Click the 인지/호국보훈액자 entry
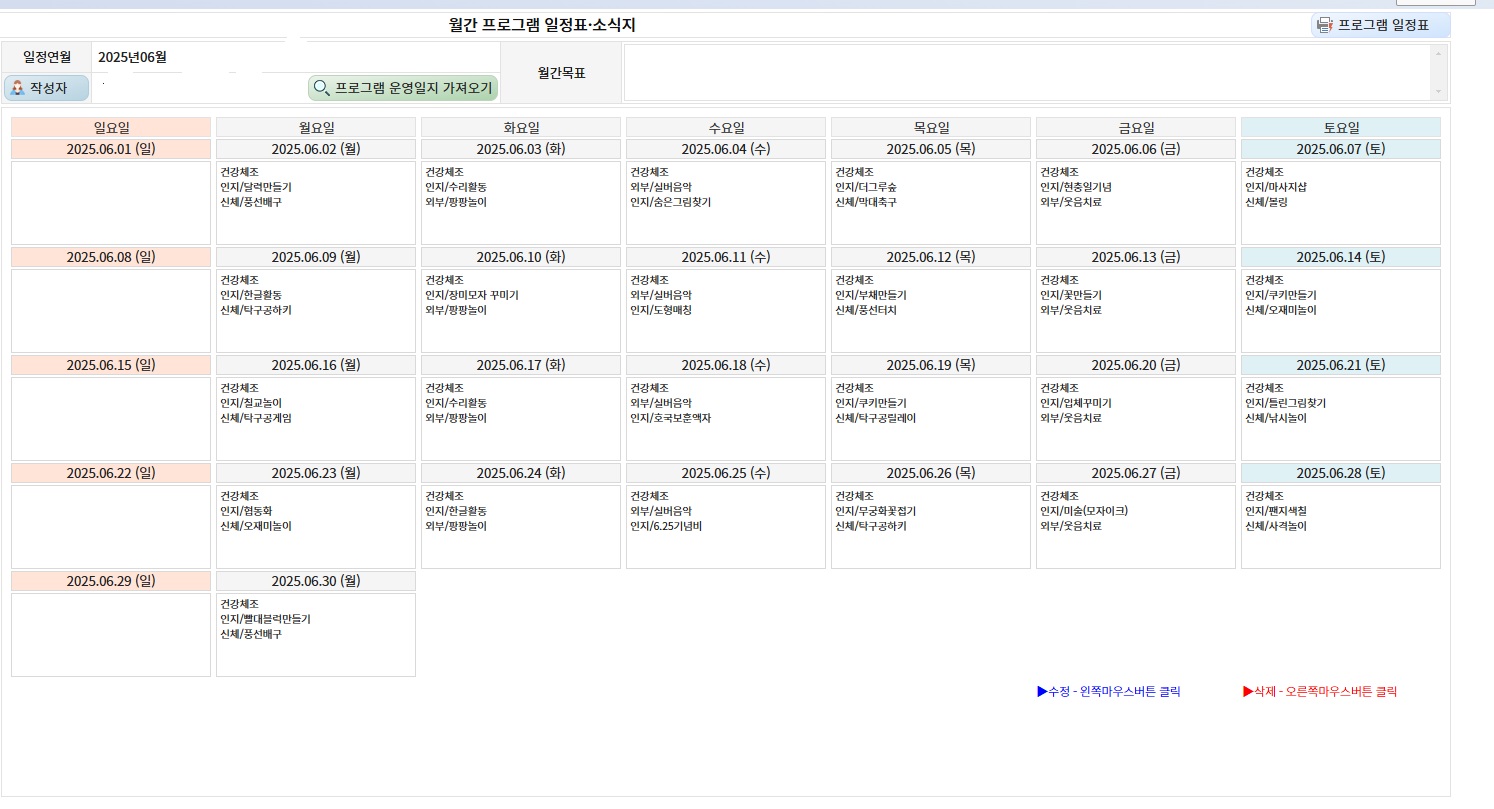Image resolution: width=1494 pixels, height=809 pixels. click(670, 418)
